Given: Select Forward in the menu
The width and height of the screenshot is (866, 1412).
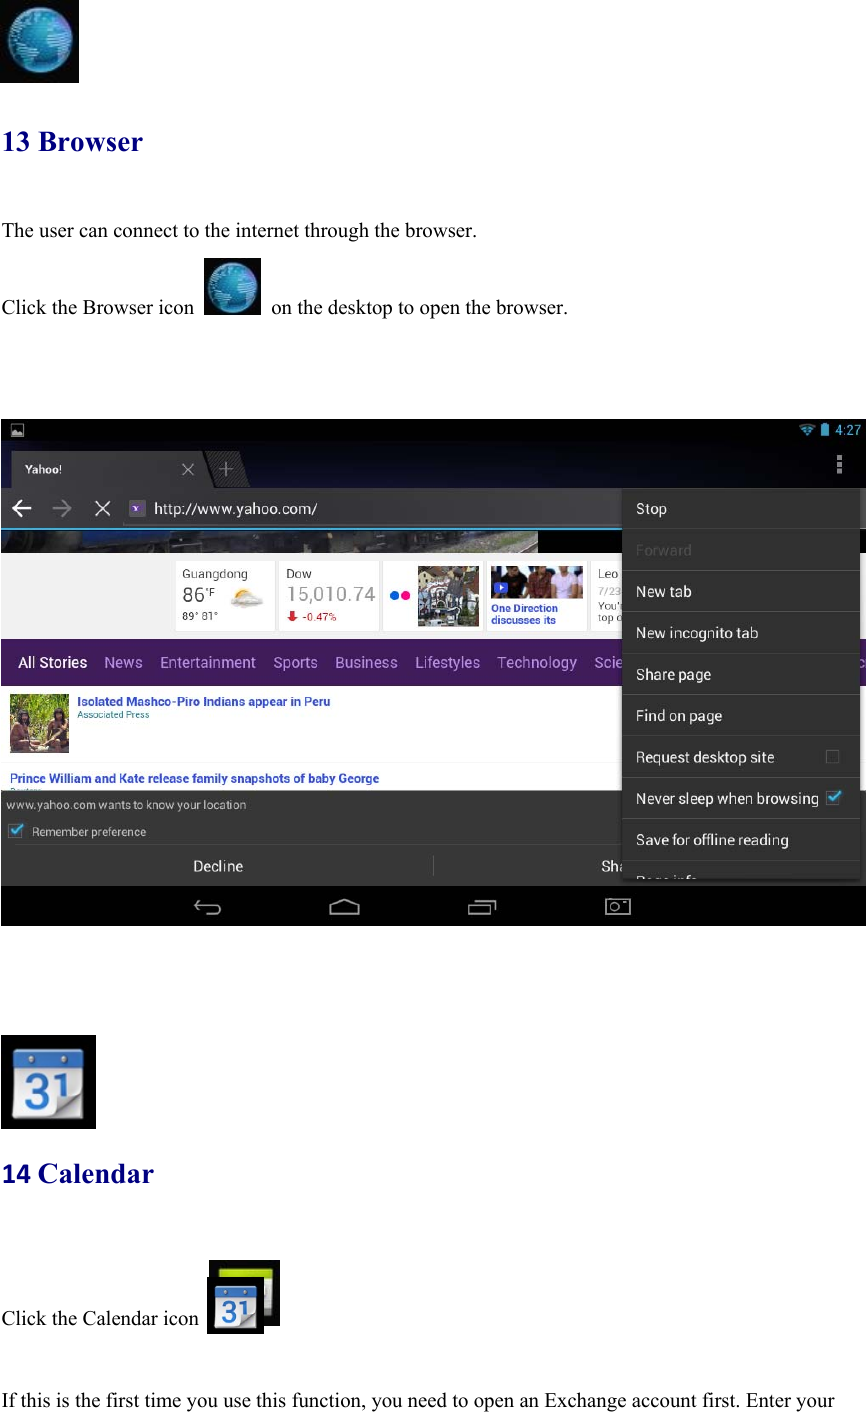Looking at the screenshot, I should (x=741, y=550).
